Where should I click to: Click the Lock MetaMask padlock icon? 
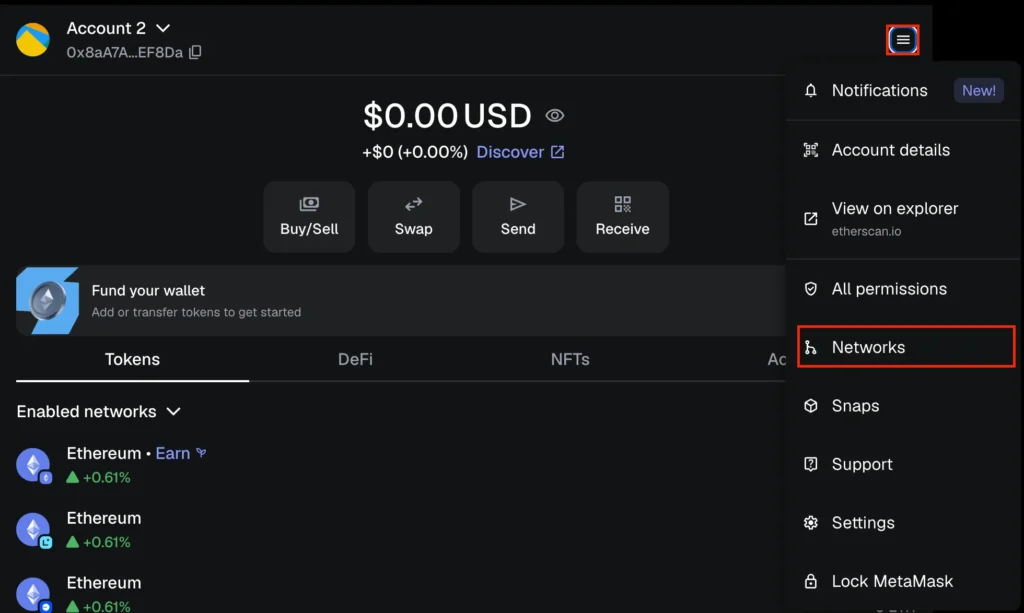click(x=811, y=581)
